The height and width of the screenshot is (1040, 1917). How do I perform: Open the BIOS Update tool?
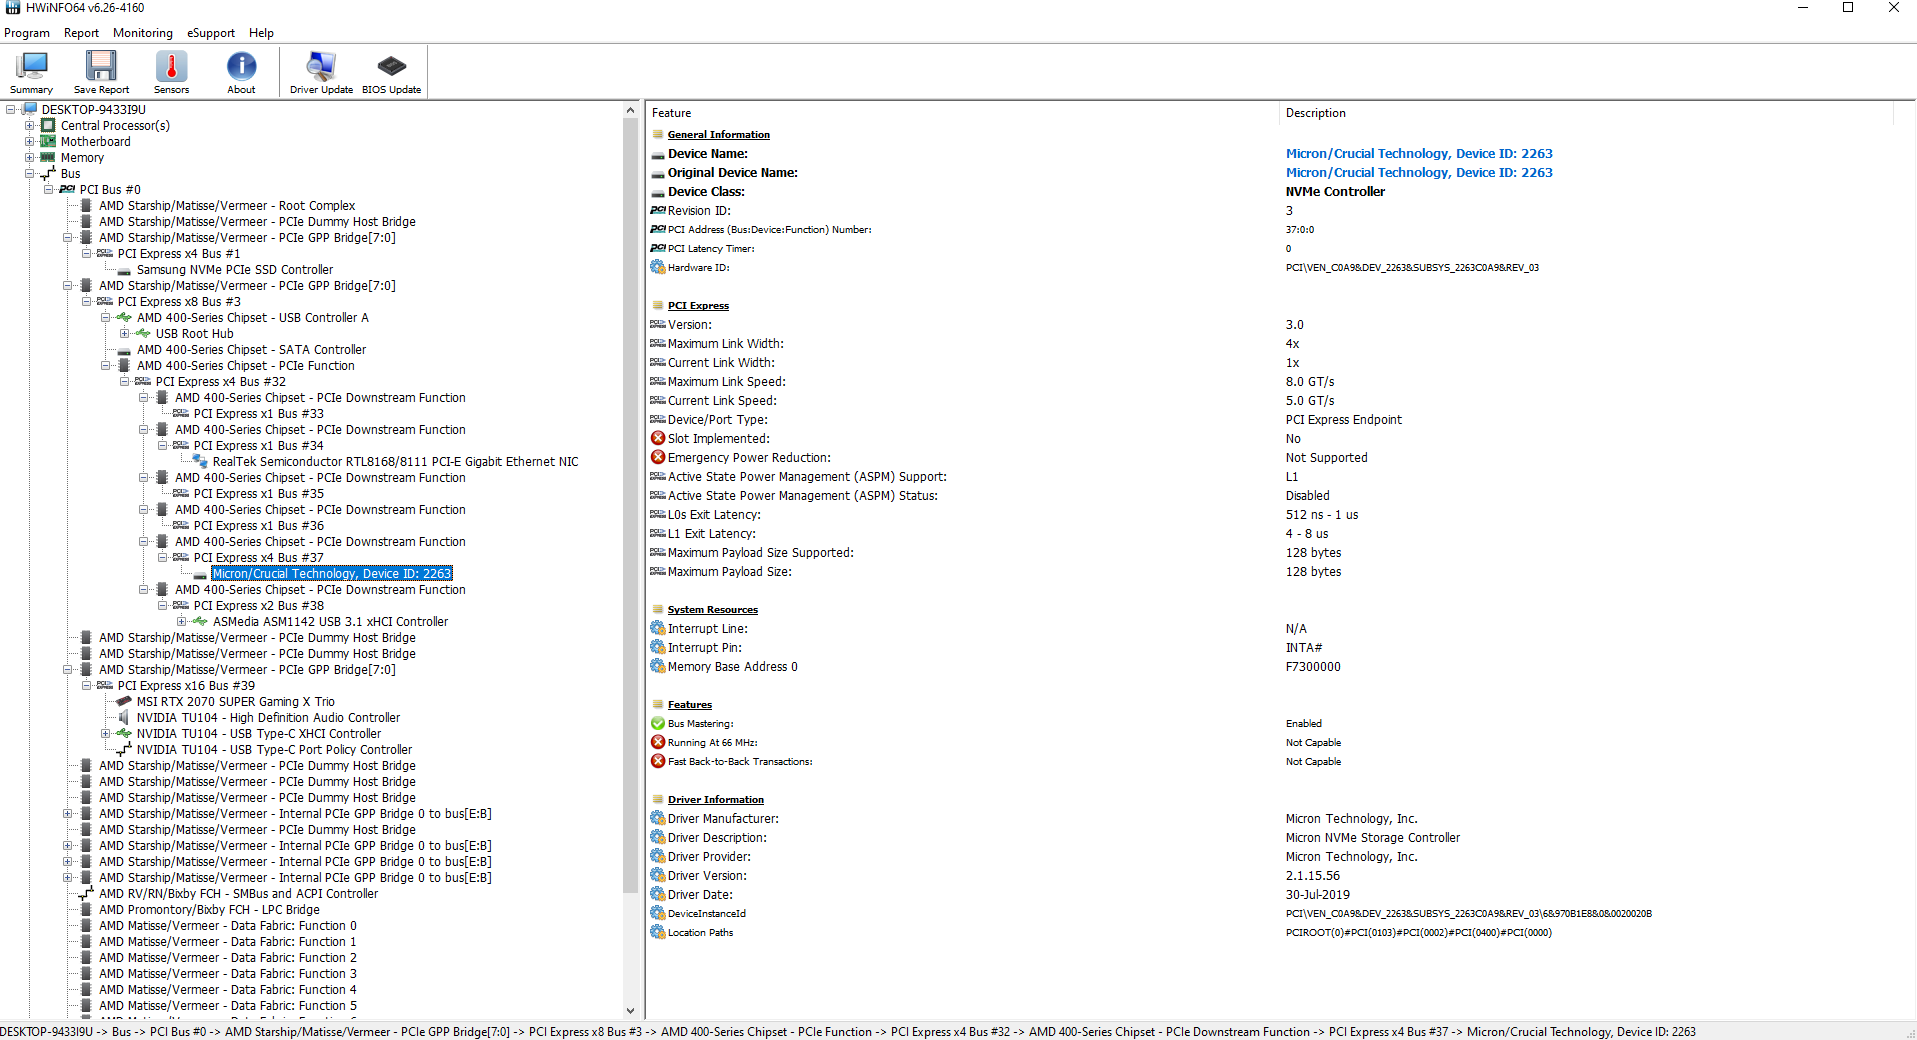tap(391, 72)
